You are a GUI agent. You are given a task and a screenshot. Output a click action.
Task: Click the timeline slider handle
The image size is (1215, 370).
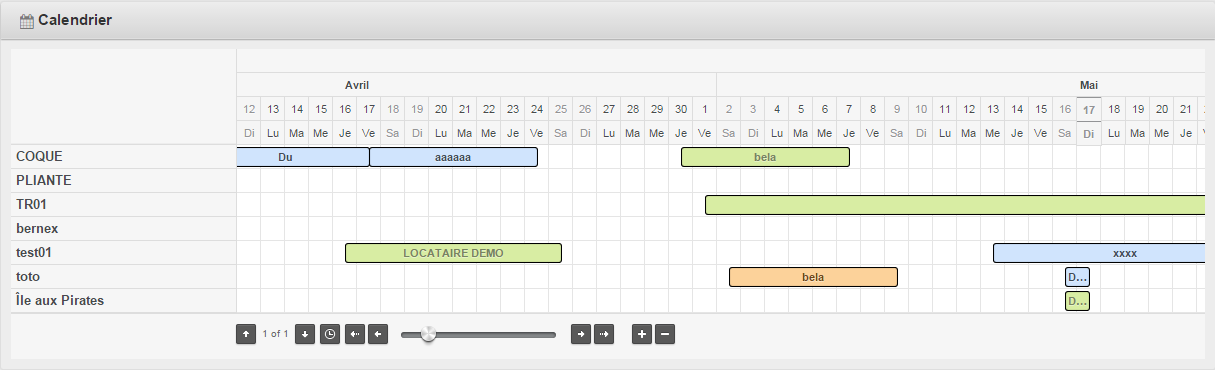[x=428, y=334]
